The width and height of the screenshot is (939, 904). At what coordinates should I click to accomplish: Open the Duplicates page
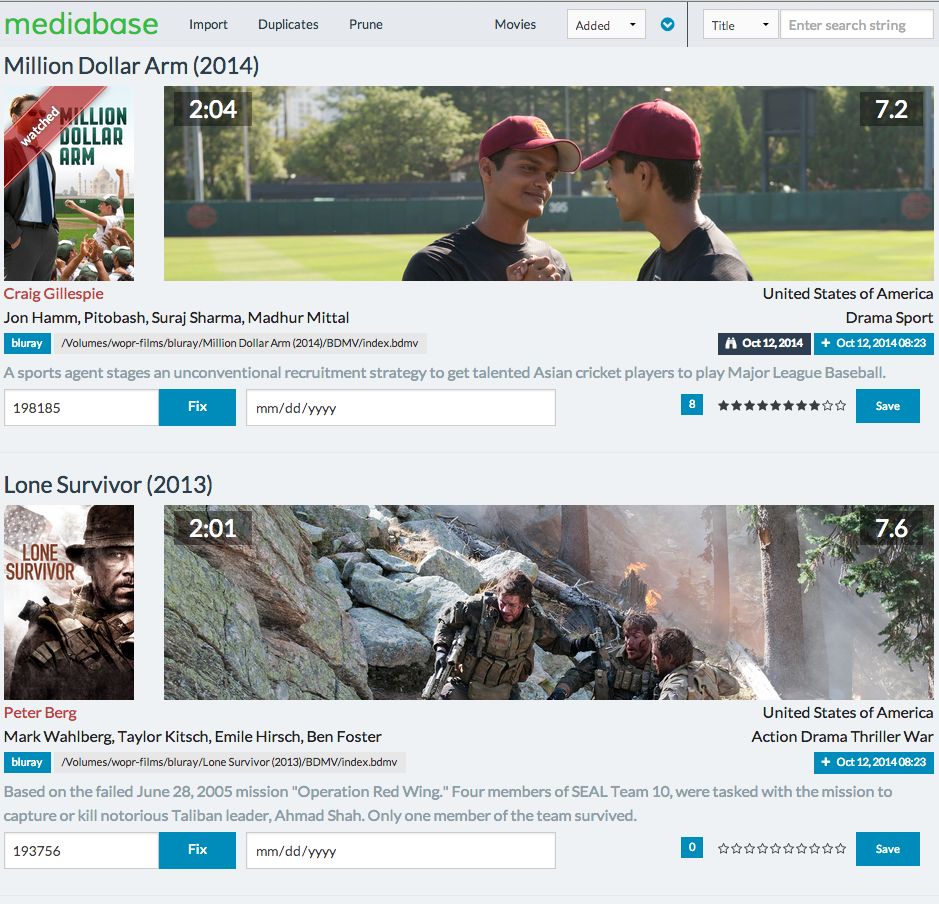tap(288, 25)
